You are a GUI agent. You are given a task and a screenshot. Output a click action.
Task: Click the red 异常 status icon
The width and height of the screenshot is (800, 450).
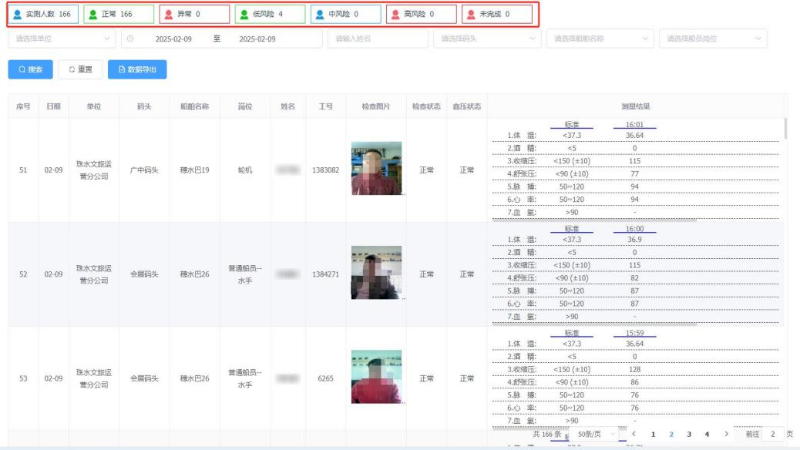click(168, 15)
